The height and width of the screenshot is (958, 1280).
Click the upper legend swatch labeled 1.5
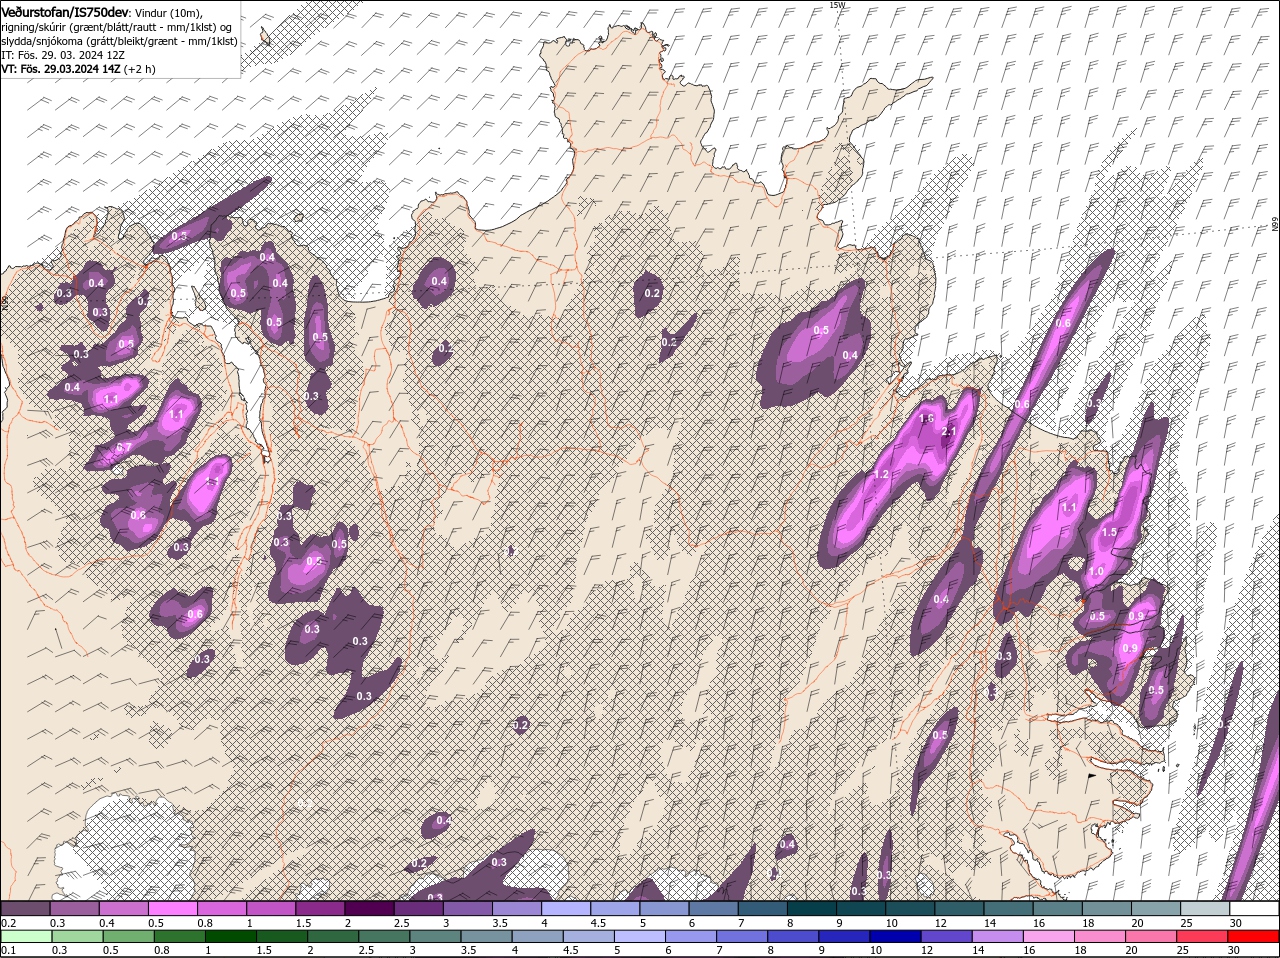(320, 909)
